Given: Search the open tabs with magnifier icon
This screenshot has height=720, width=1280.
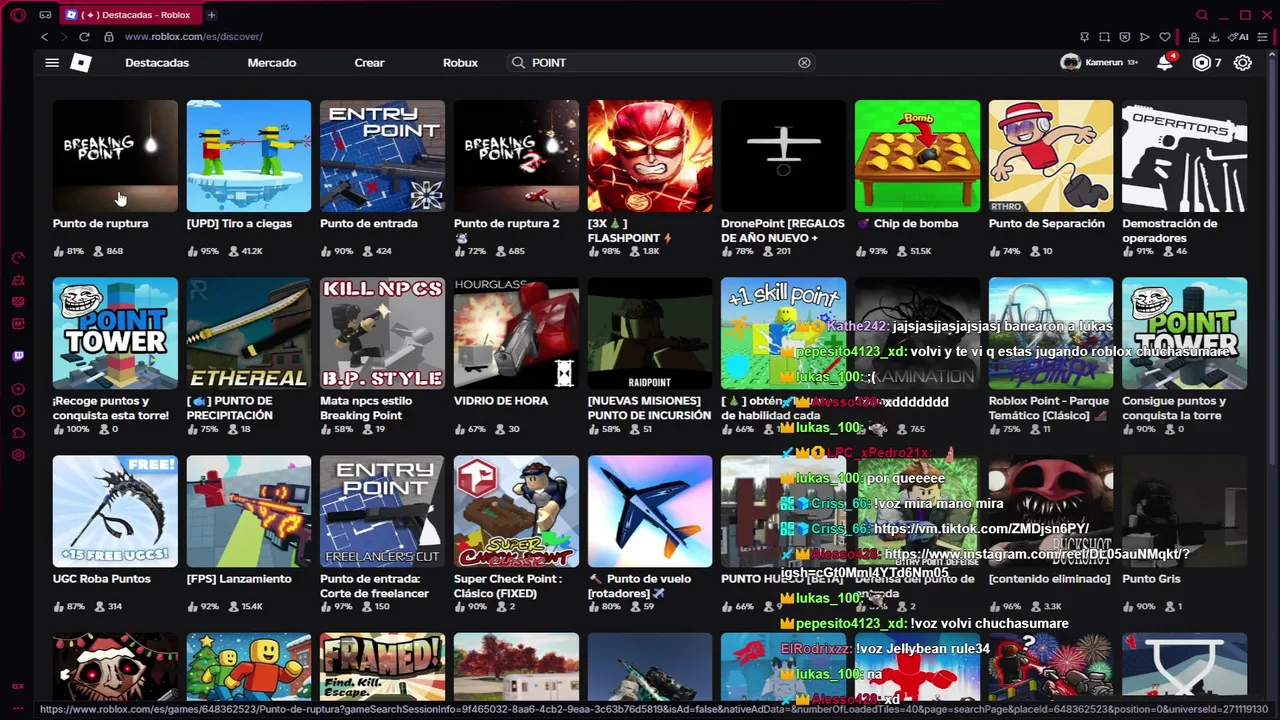Looking at the screenshot, I should 1202,15.
